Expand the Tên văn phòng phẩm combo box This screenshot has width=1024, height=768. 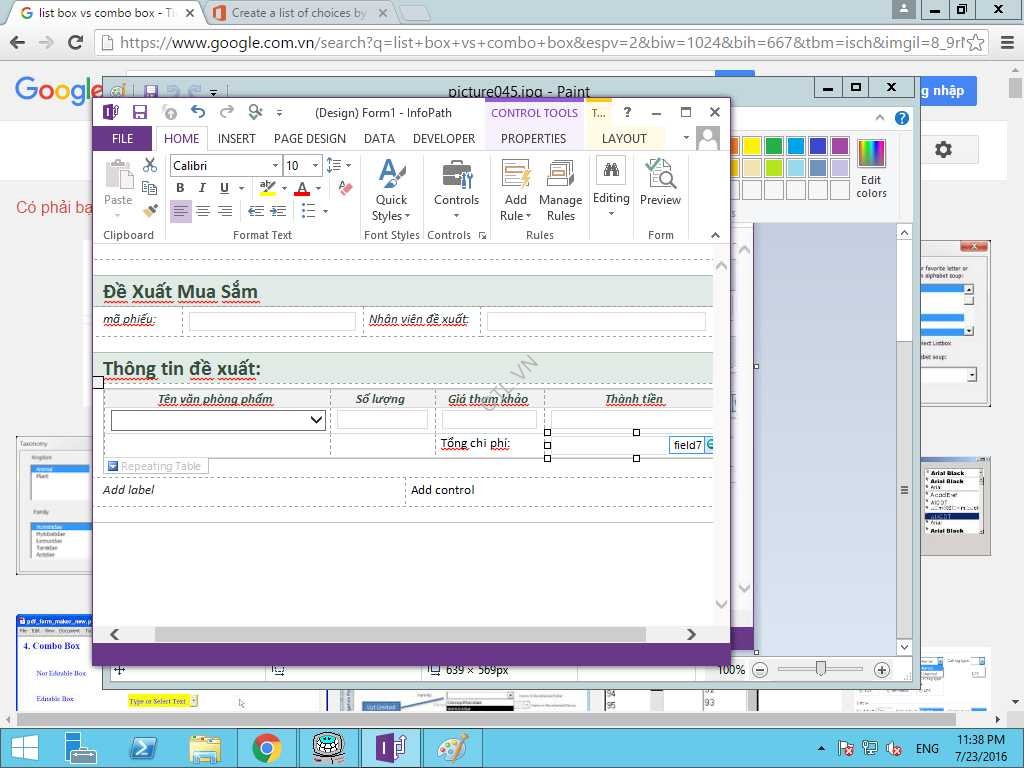point(317,420)
